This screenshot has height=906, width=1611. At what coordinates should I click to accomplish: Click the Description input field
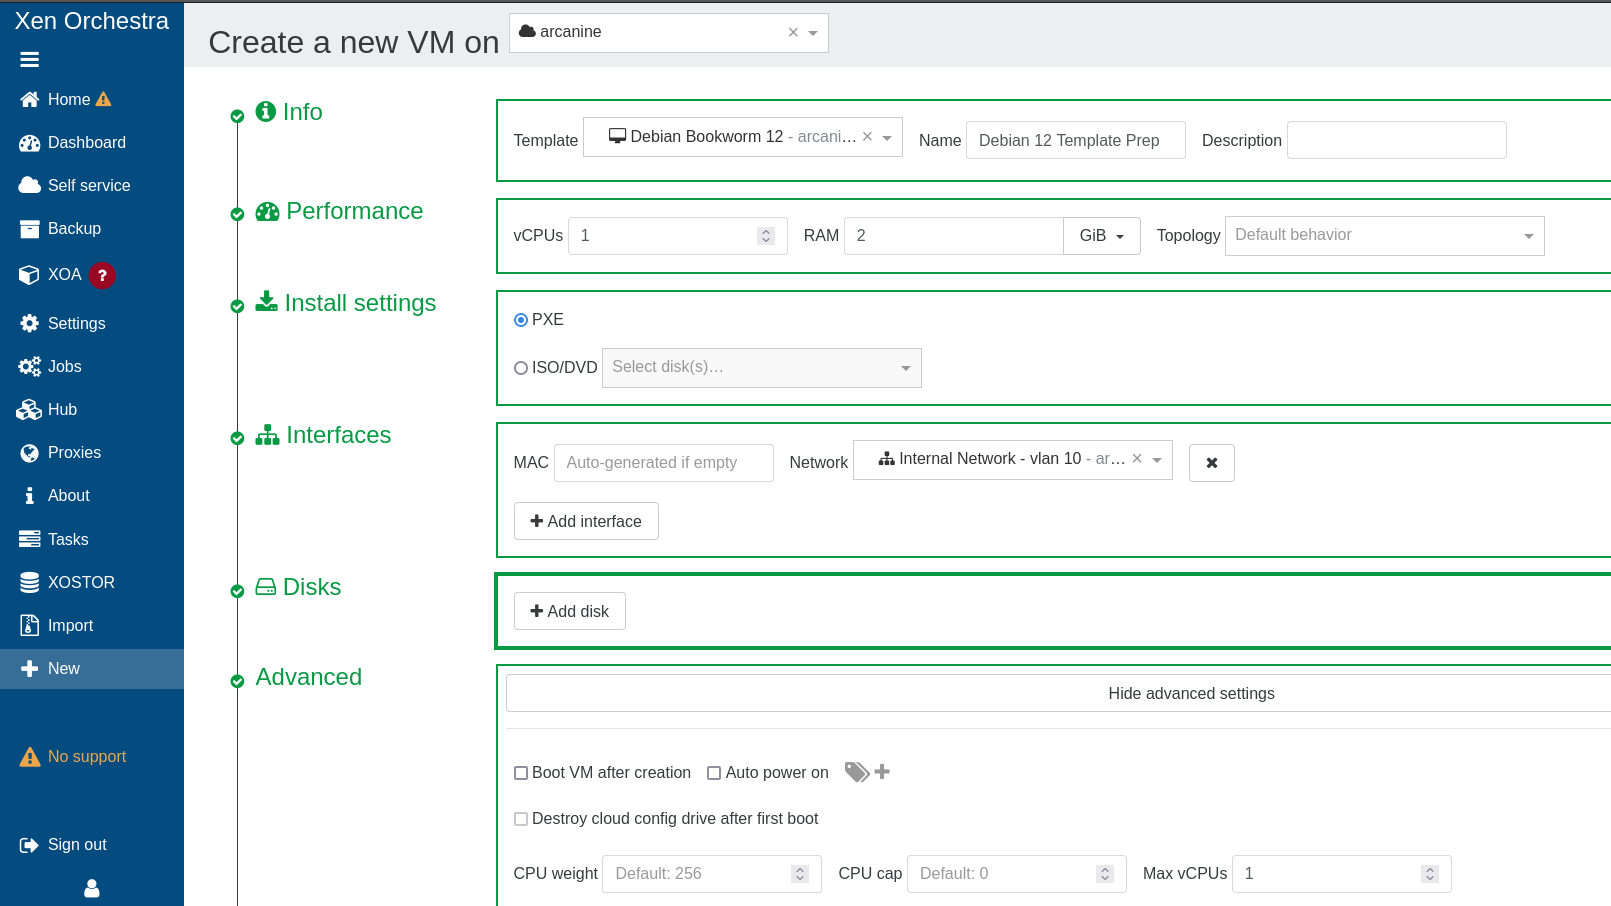click(1397, 140)
